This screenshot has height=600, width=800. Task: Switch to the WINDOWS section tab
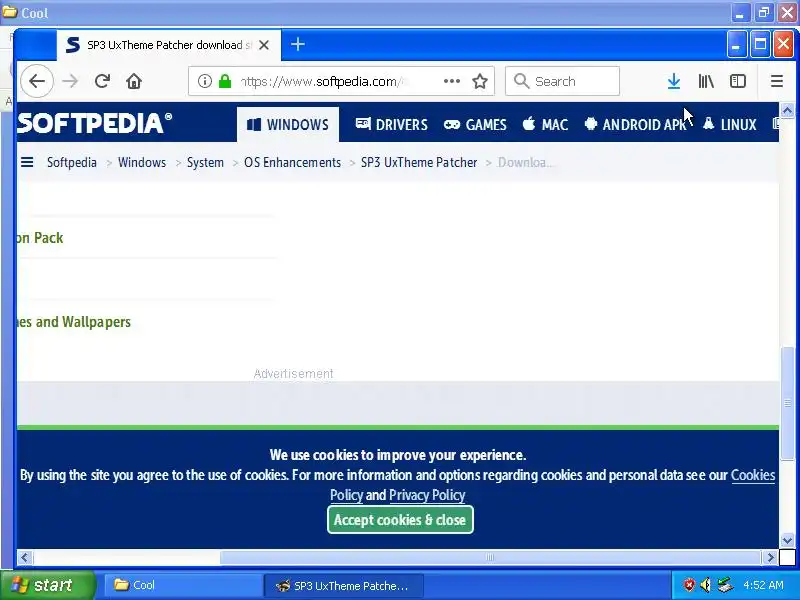pyautogui.click(x=288, y=124)
